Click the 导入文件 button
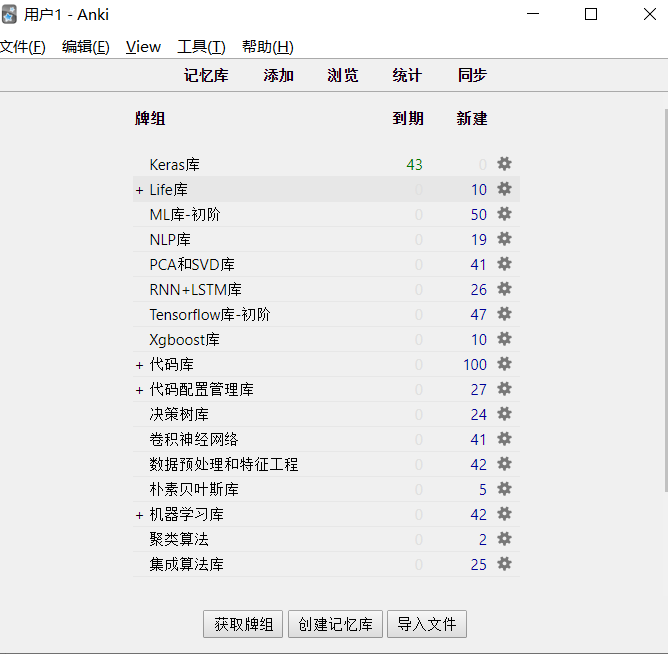668x654 pixels. pos(427,624)
